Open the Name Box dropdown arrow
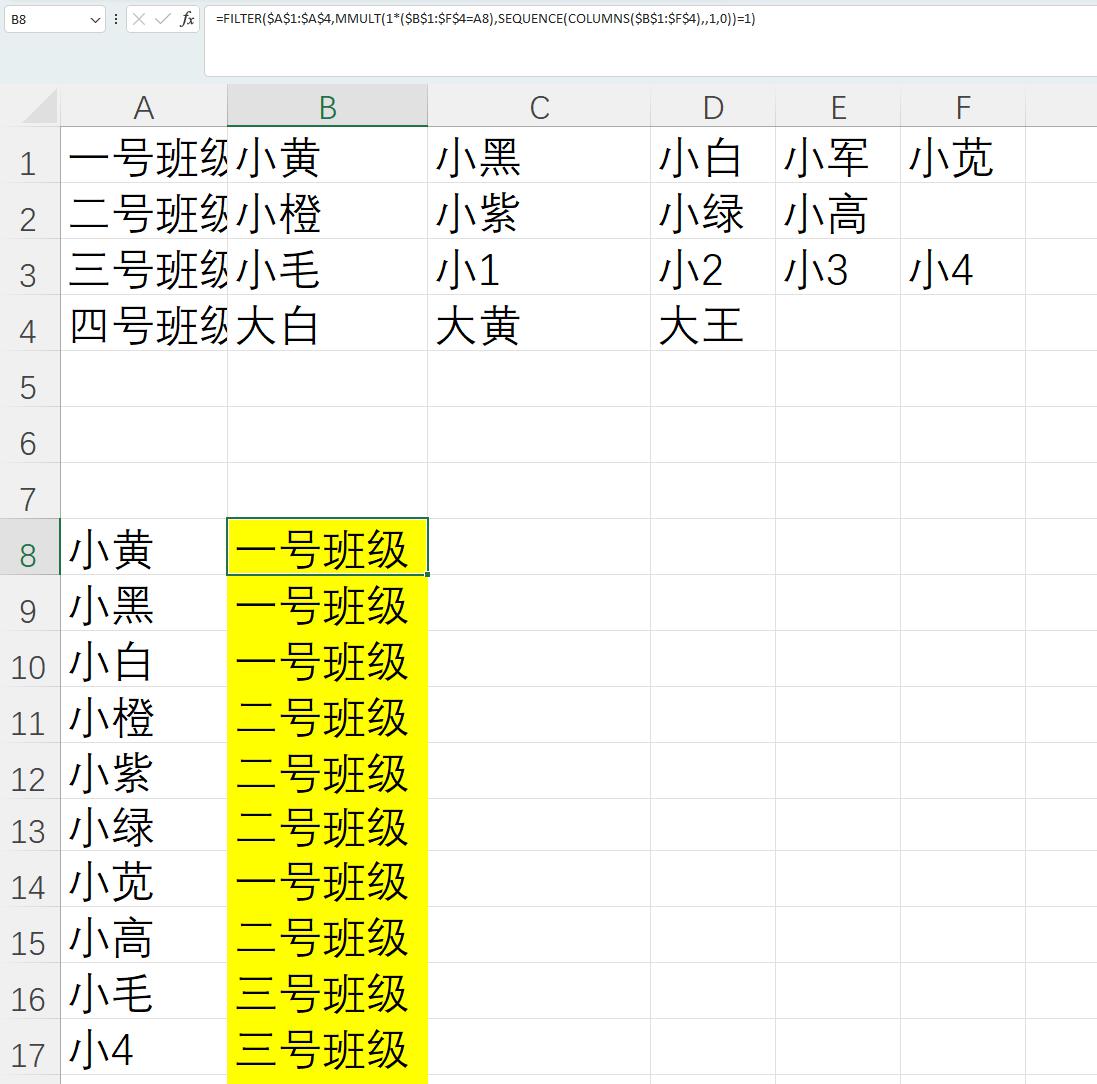The image size is (1097, 1084). pos(95,20)
